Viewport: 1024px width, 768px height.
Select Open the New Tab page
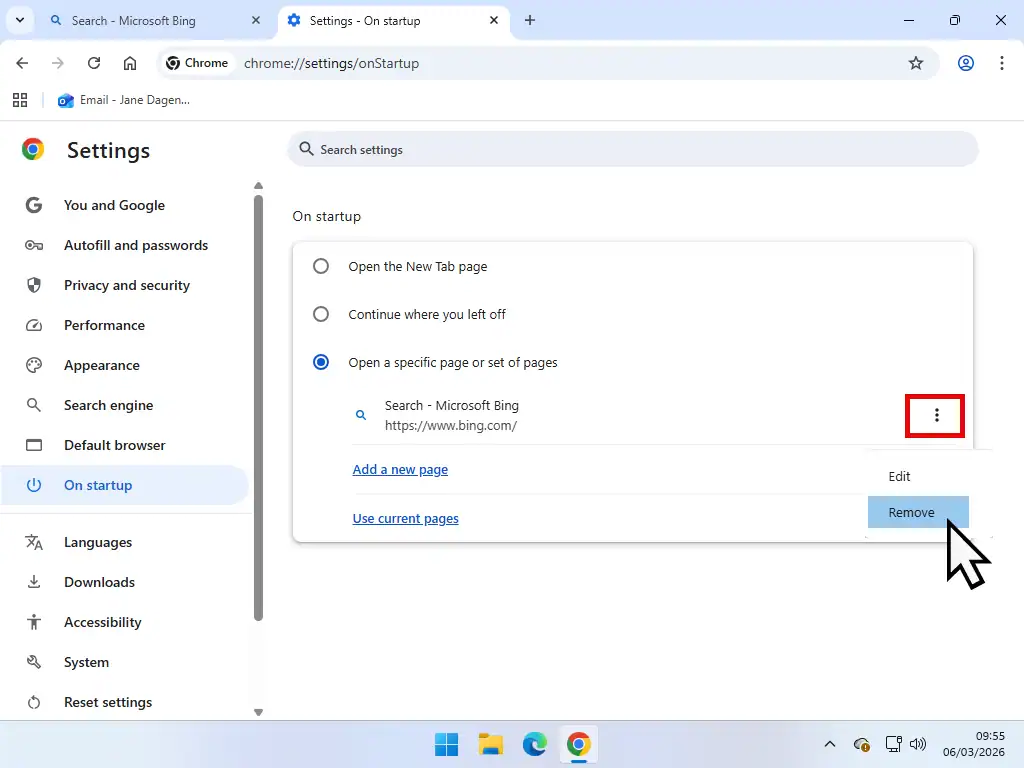(x=320, y=266)
